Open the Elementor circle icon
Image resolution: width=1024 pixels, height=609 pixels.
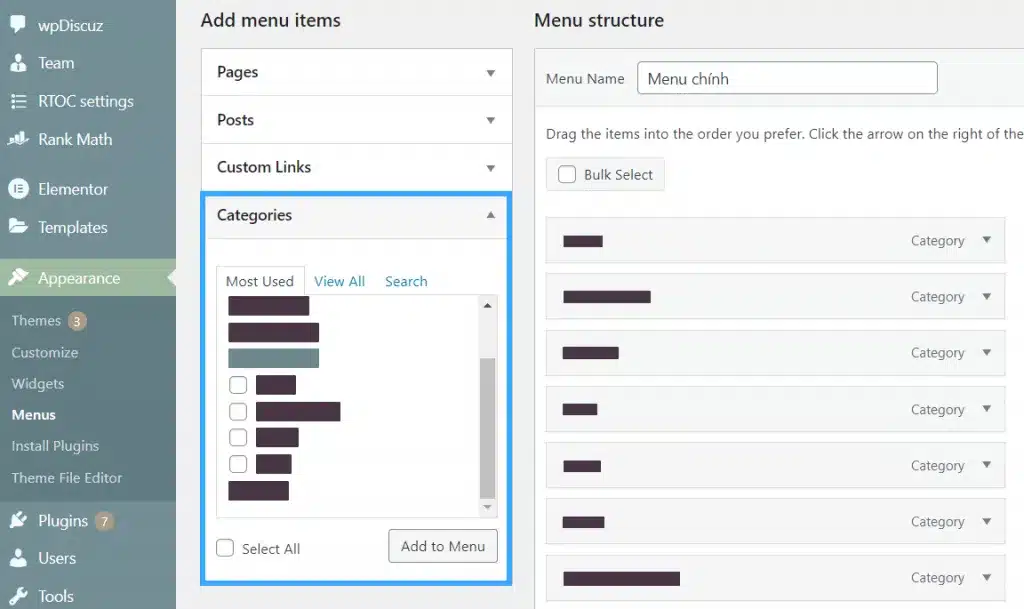(x=18, y=189)
